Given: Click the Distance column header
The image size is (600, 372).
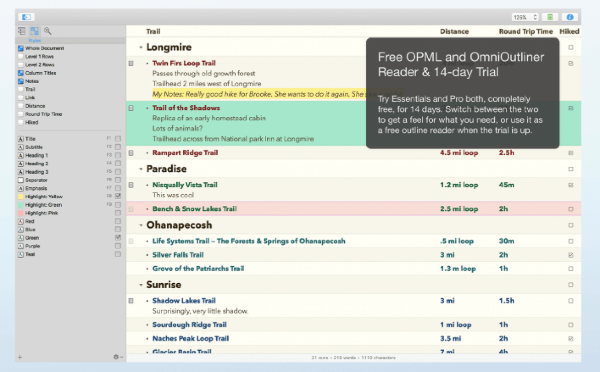Looking at the screenshot, I should (x=454, y=31).
